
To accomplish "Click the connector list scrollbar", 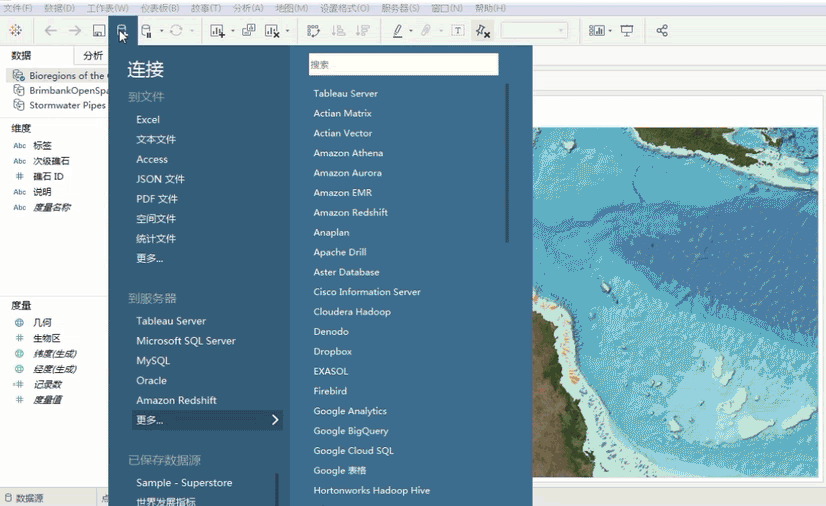I will 507,163.
